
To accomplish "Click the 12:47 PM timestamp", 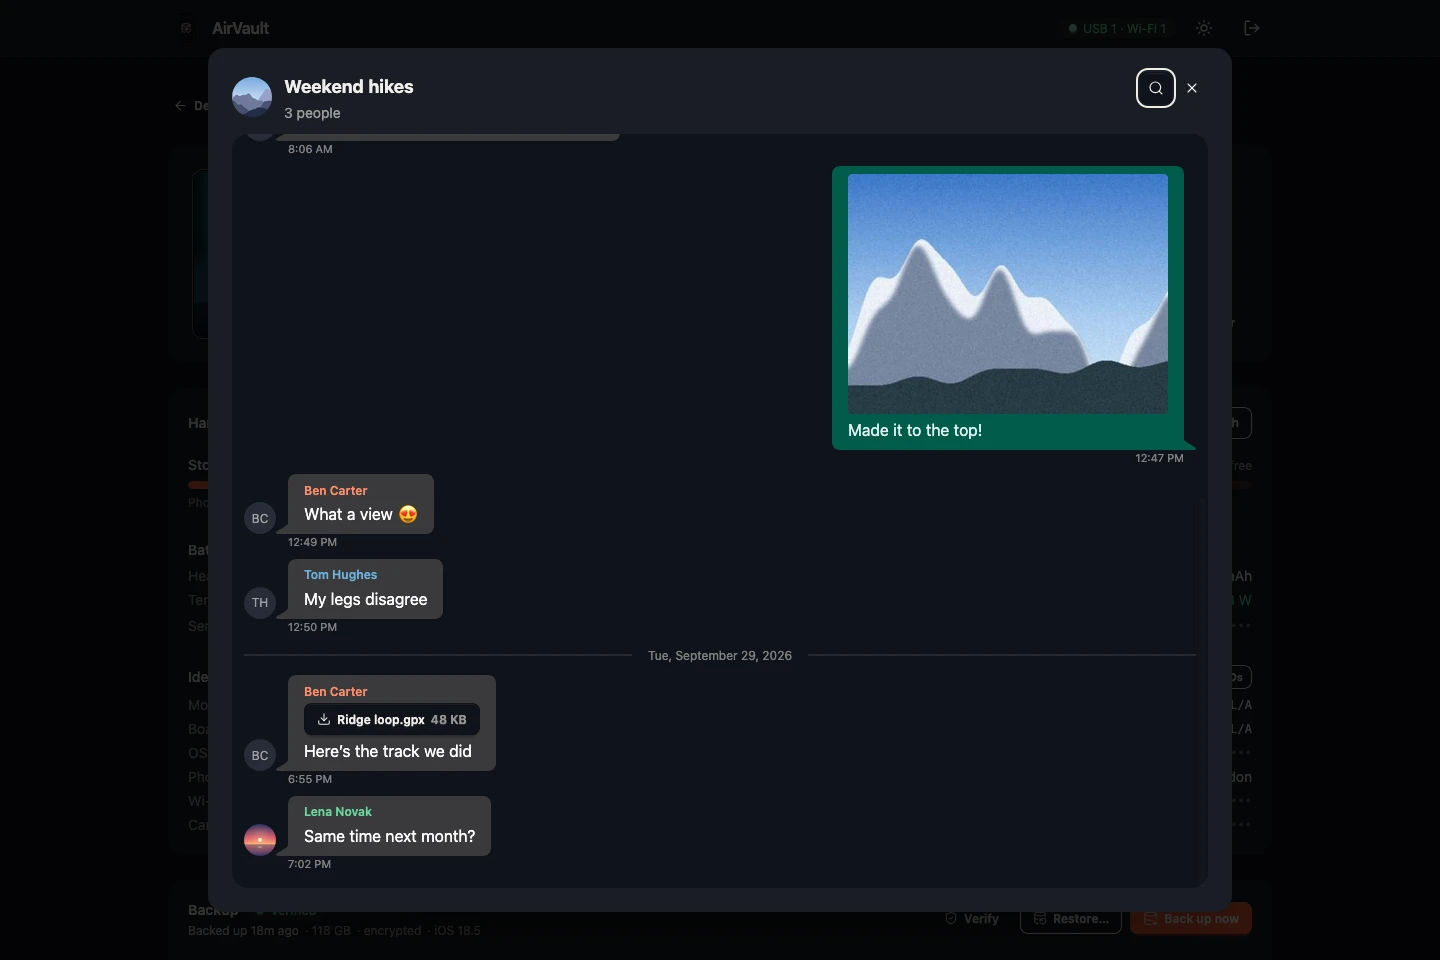I will tap(1159, 458).
